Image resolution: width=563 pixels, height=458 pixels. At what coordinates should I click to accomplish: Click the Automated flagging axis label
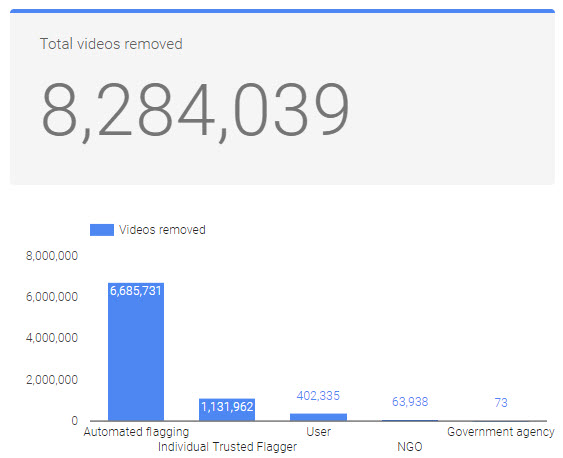(136, 432)
